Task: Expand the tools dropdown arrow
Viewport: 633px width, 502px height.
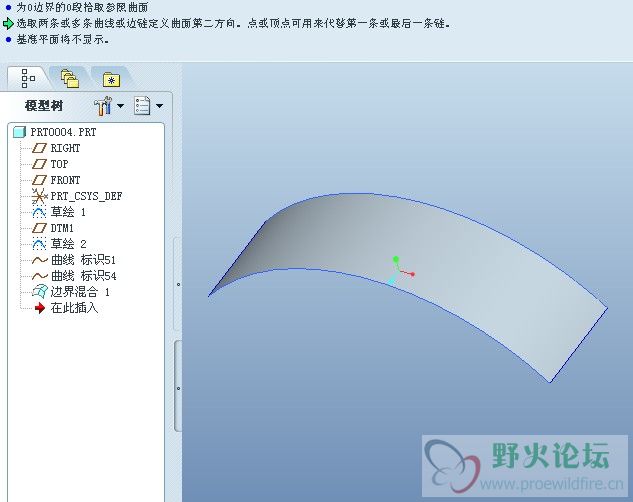Action: pyautogui.click(x=120, y=106)
